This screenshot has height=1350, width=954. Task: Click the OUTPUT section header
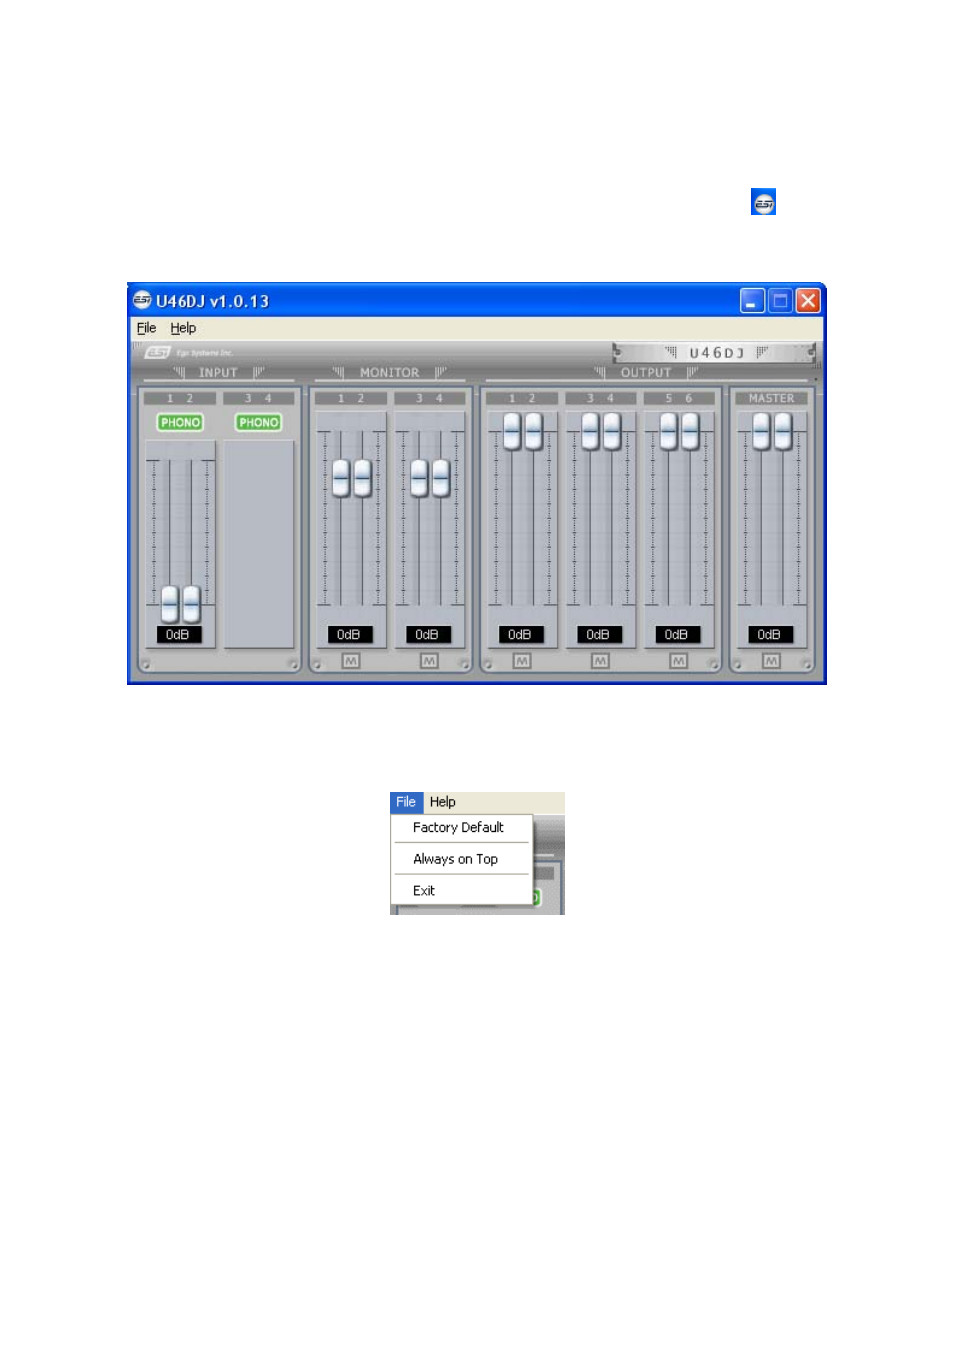[646, 372]
